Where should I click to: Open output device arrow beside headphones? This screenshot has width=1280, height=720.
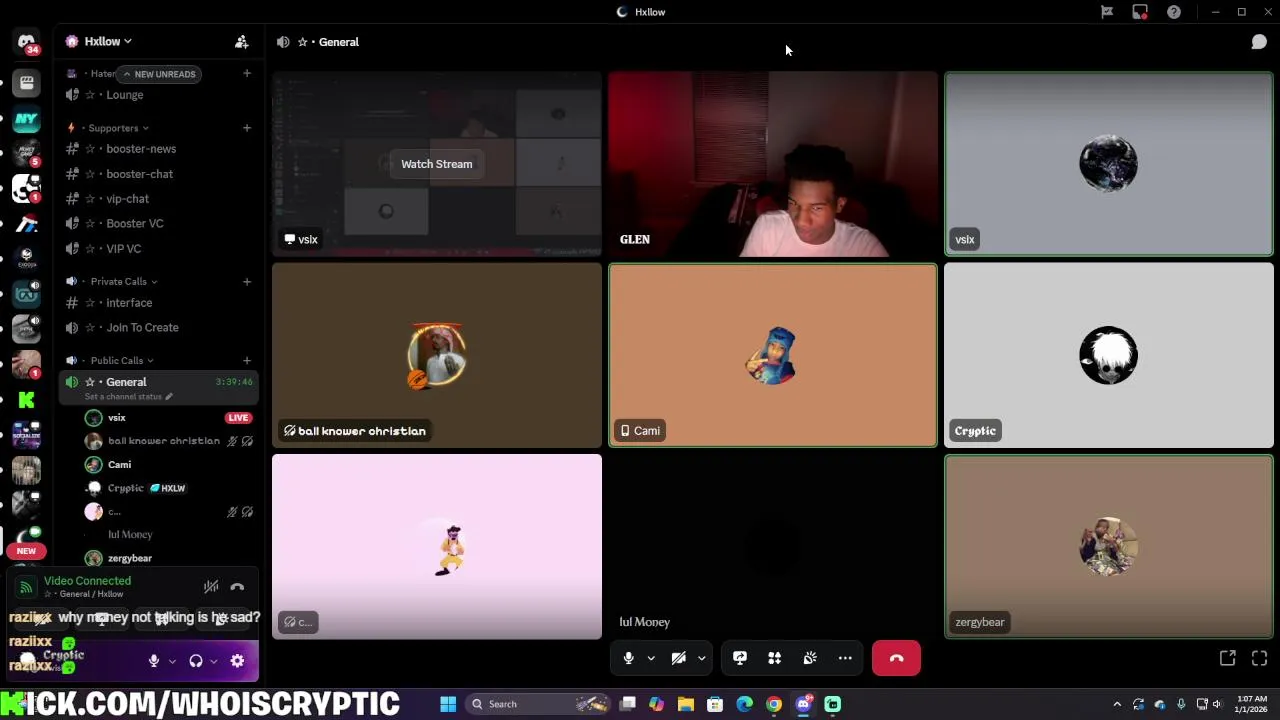214,661
